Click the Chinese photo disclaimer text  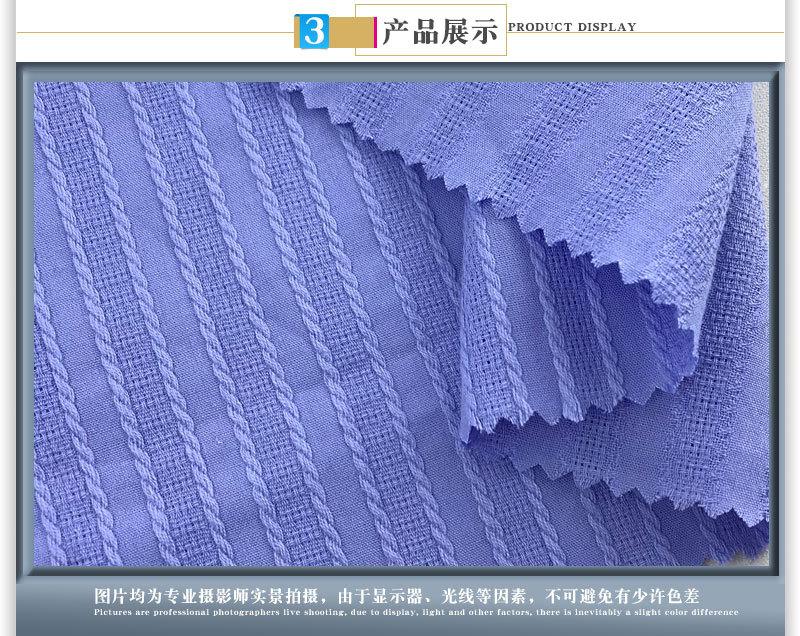411,596
